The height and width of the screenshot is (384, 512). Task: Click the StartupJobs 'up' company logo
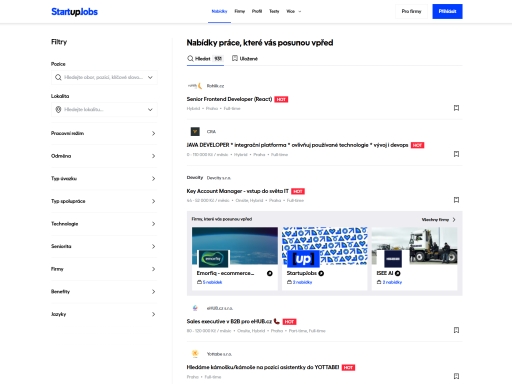coord(303,259)
